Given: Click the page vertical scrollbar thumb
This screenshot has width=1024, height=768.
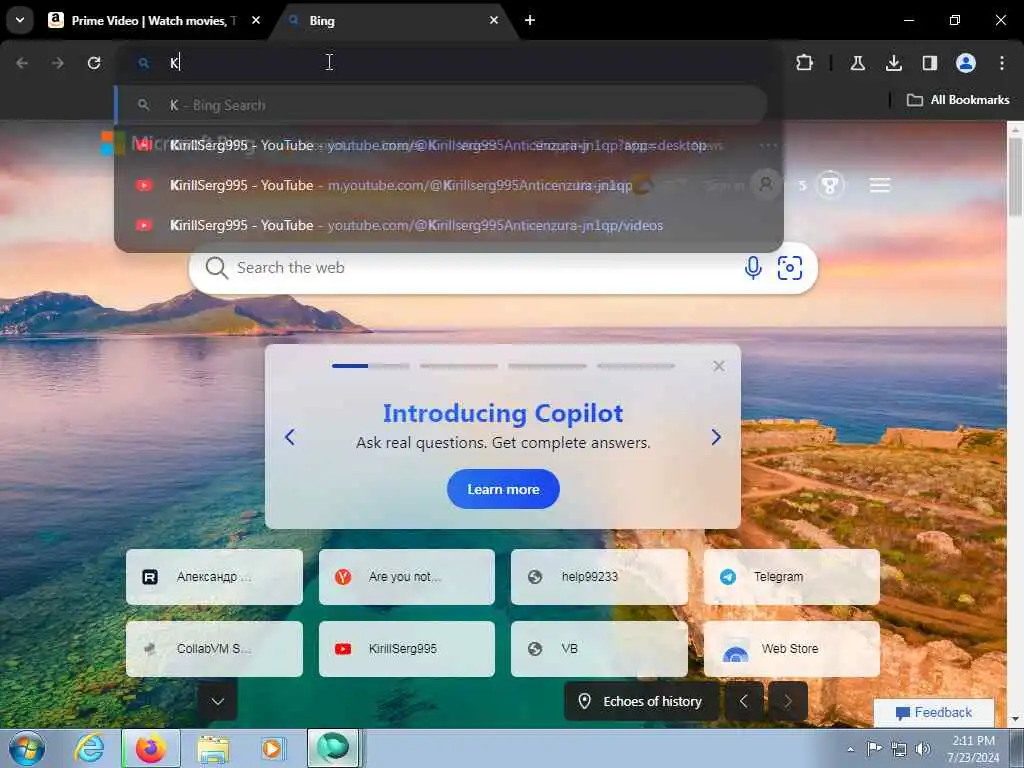Looking at the screenshot, I should (1015, 176).
